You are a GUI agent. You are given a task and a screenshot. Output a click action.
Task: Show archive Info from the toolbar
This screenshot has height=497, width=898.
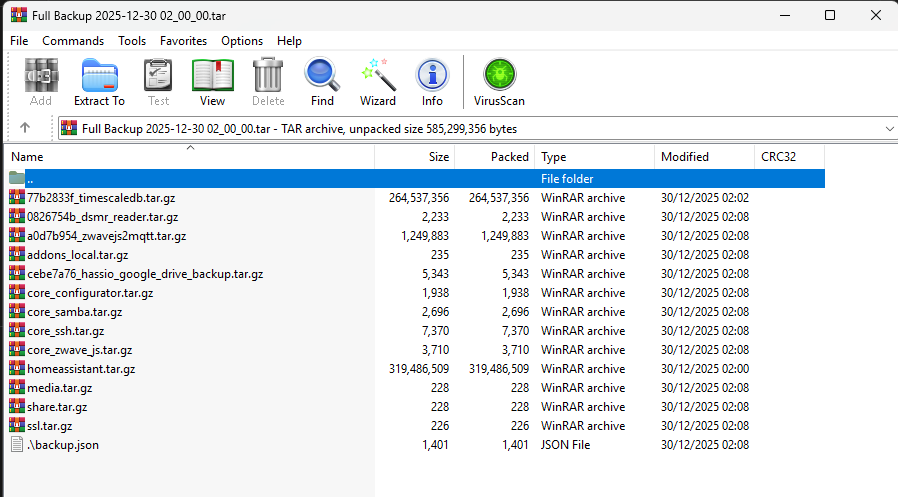[x=432, y=82]
